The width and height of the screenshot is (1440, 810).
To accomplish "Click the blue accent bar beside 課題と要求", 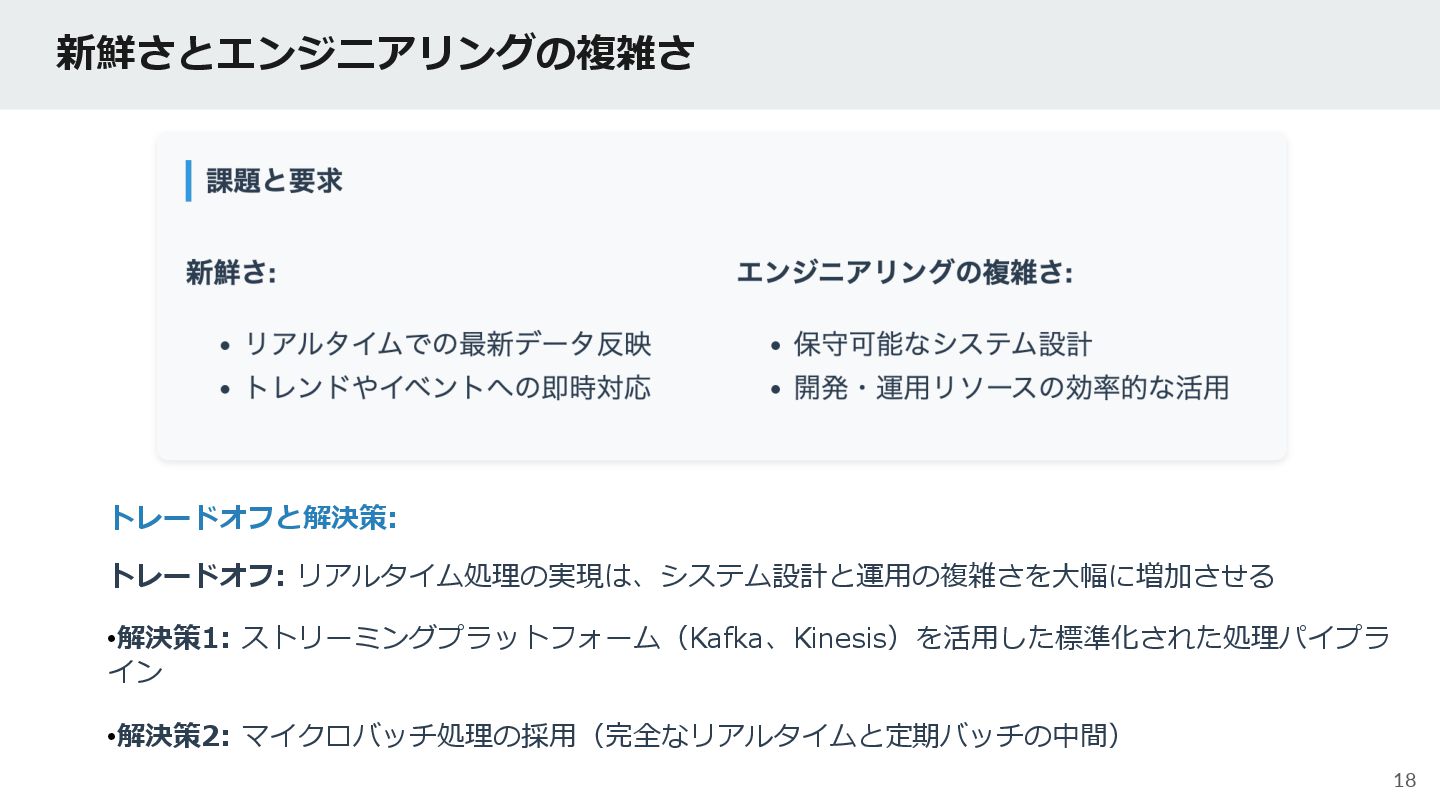I will pos(188,181).
